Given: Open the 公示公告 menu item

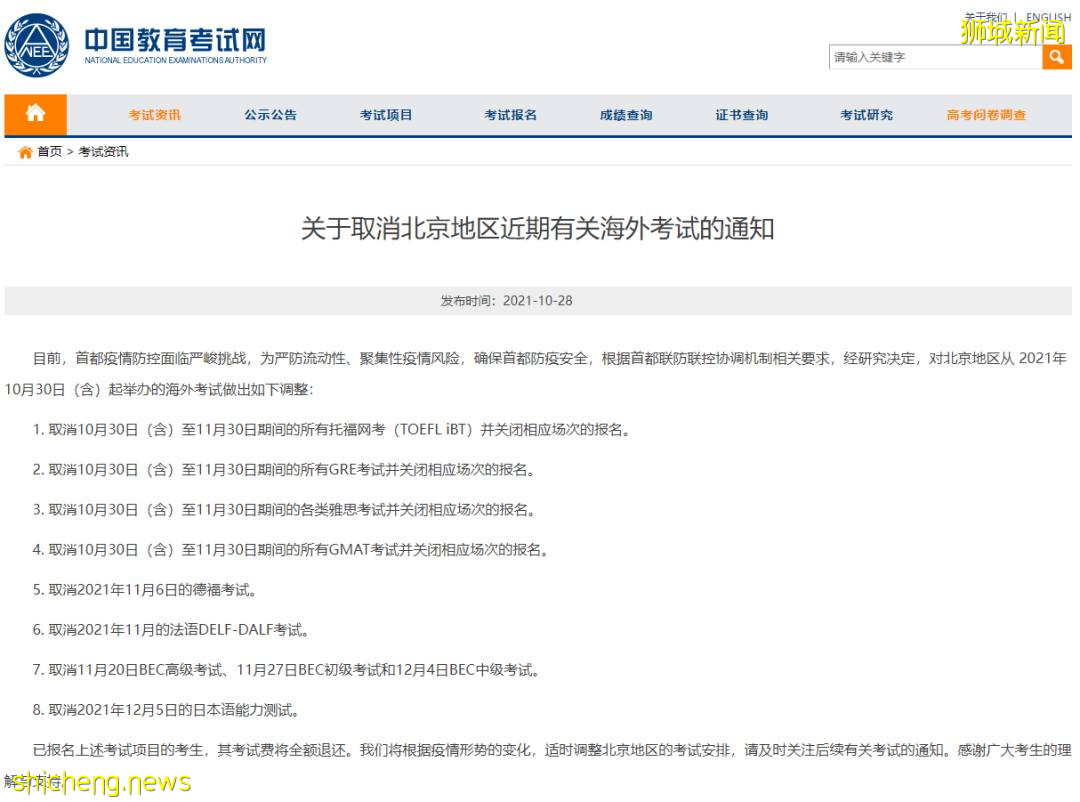Looking at the screenshot, I should click(270, 114).
